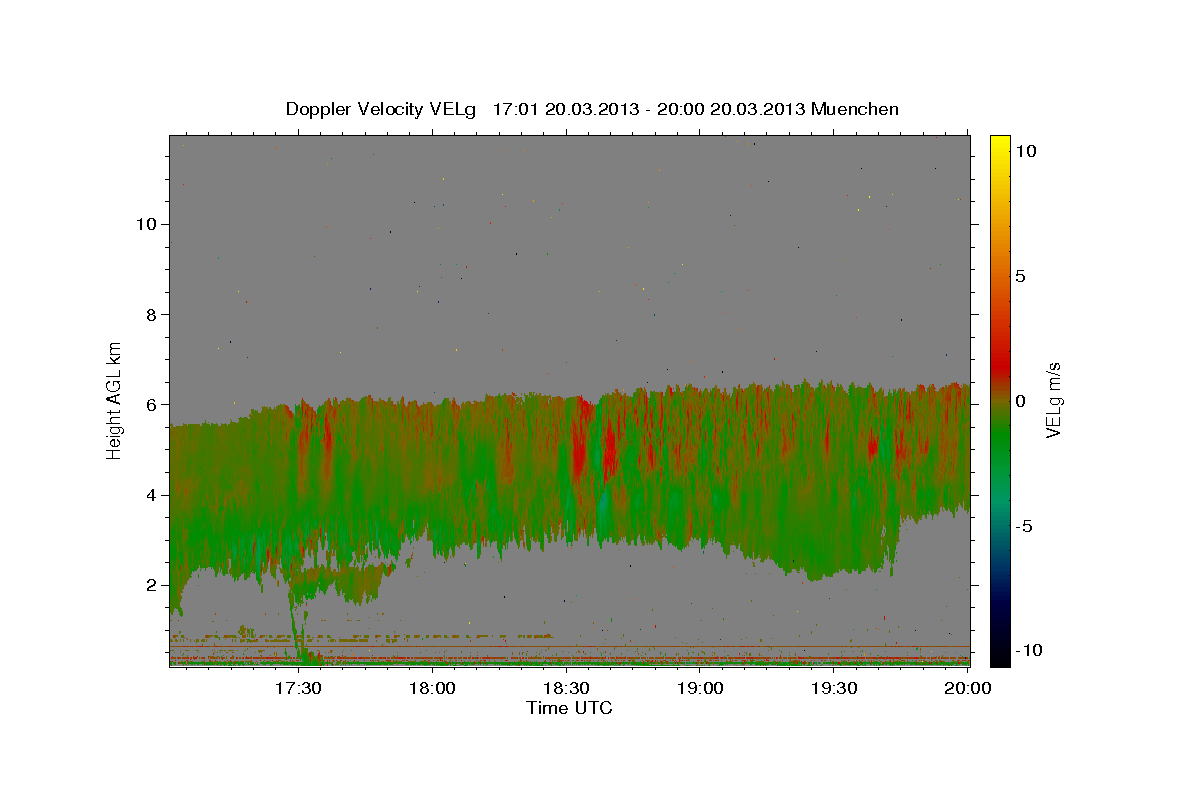Click the '19:00' time axis label

click(x=699, y=688)
